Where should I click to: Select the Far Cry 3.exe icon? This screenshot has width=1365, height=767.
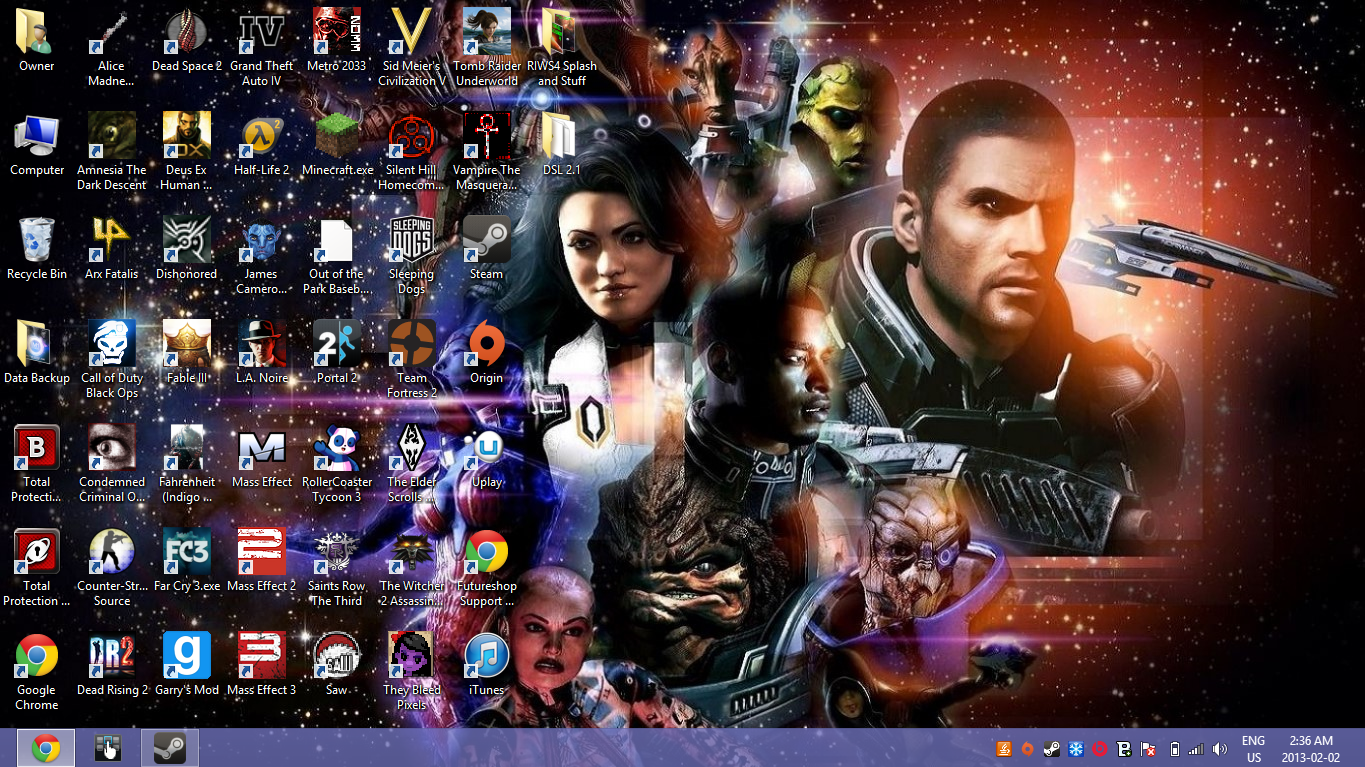(x=187, y=562)
